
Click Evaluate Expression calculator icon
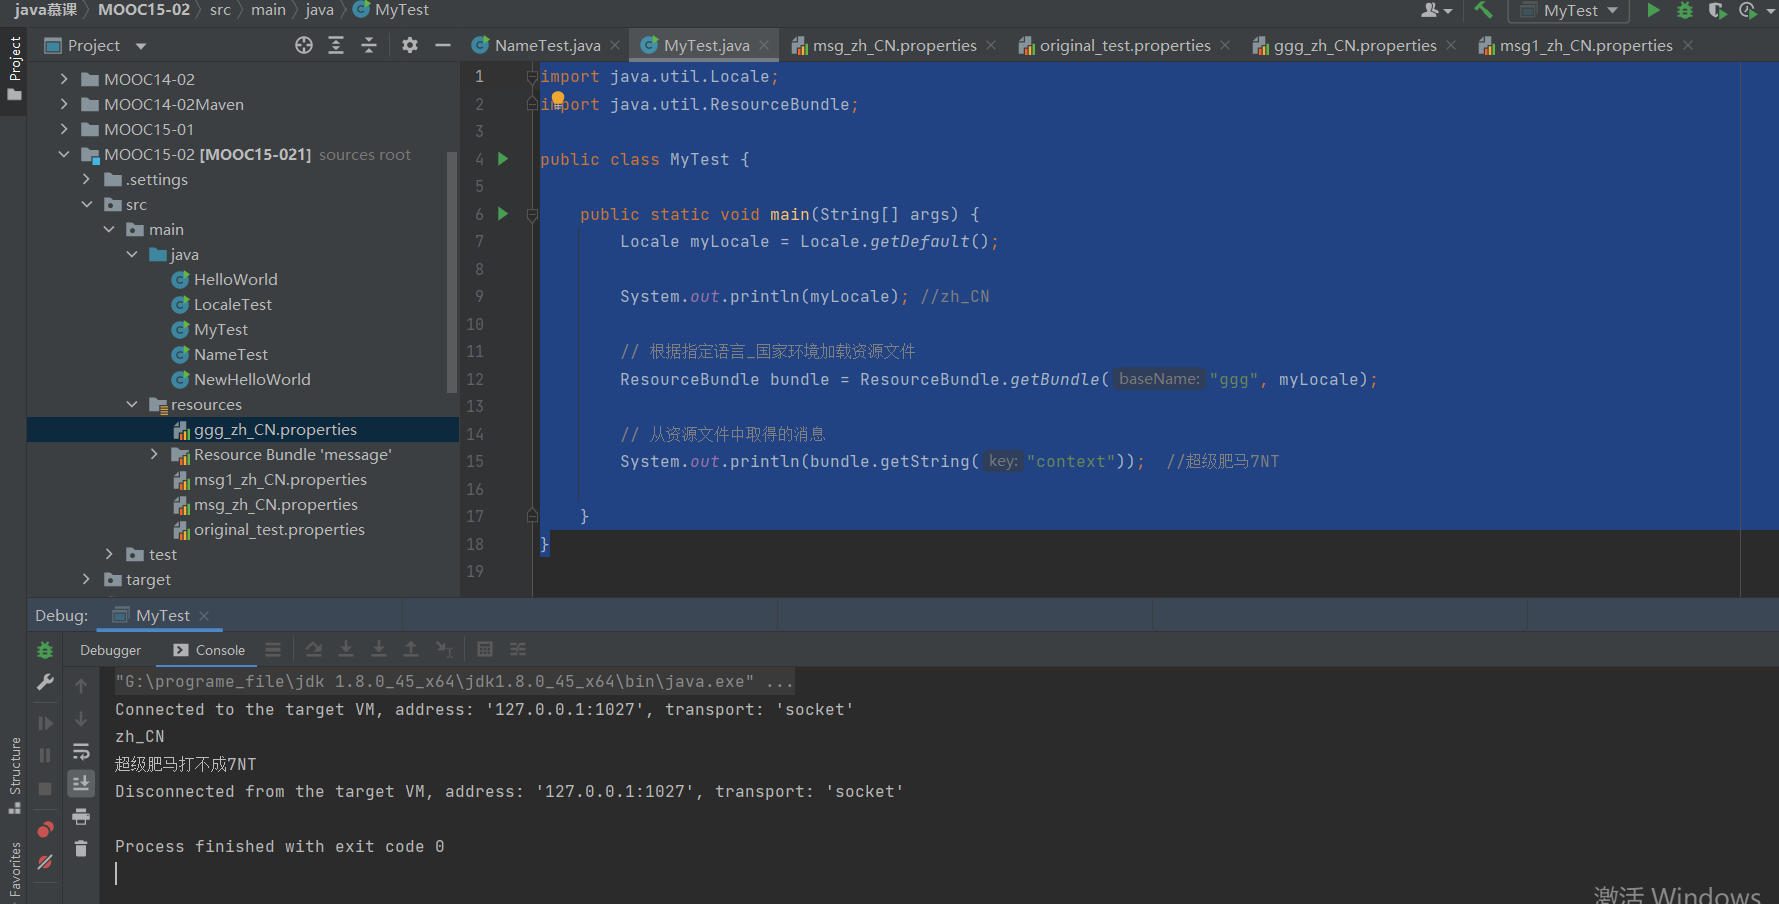coord(485,650)
